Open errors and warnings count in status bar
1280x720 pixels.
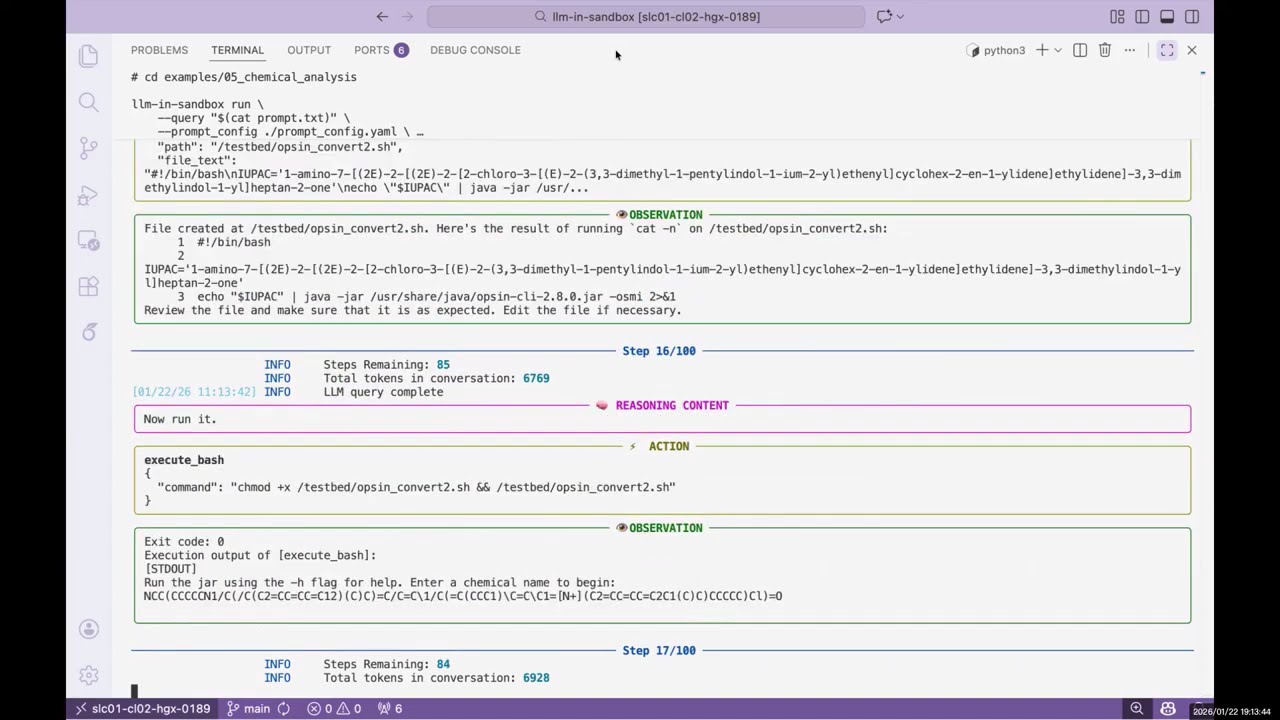(334, 708)
